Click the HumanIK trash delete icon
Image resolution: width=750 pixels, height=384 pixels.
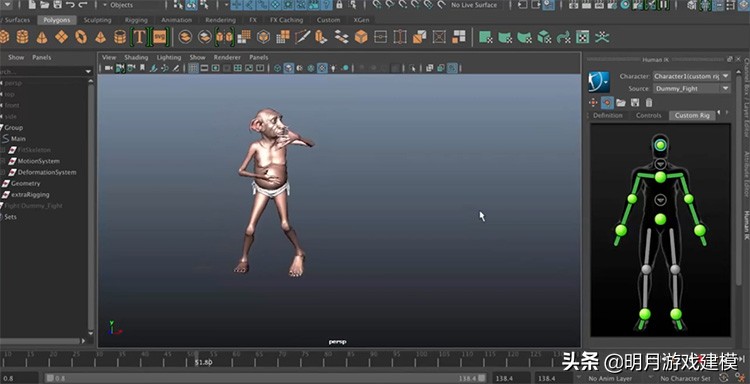[x=649, y=102]
